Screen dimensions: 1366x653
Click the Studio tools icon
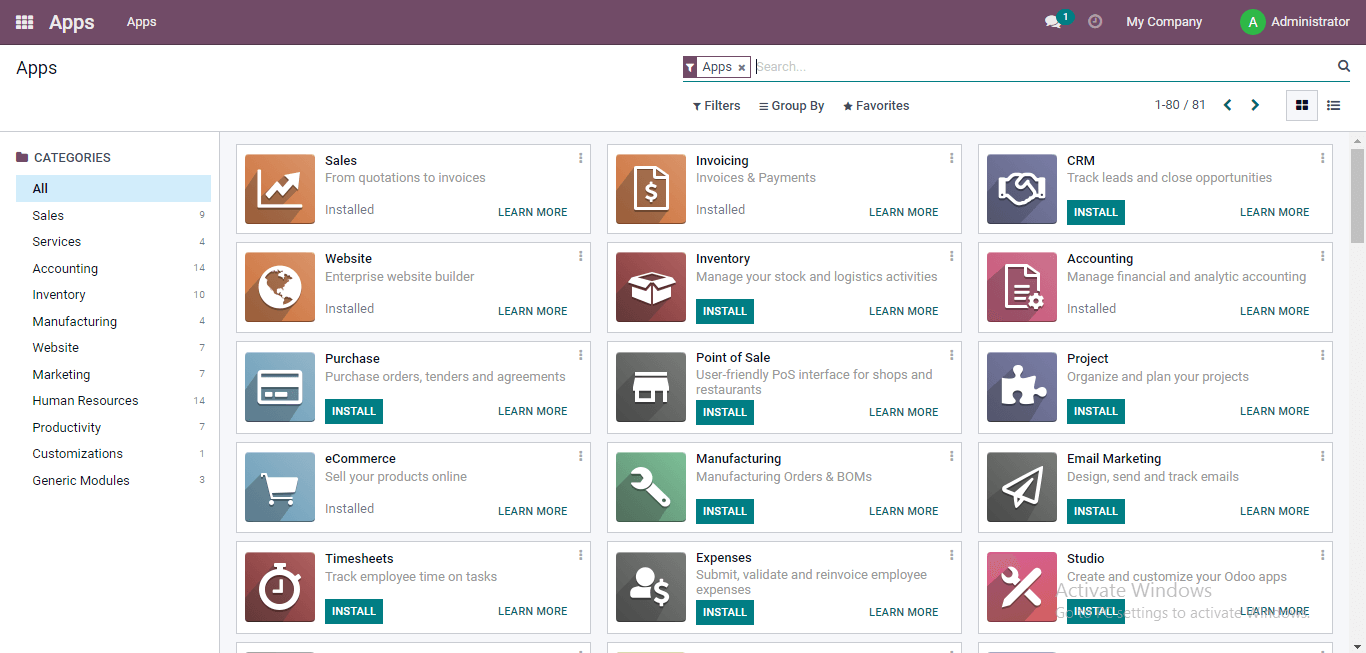[1022, 587]
